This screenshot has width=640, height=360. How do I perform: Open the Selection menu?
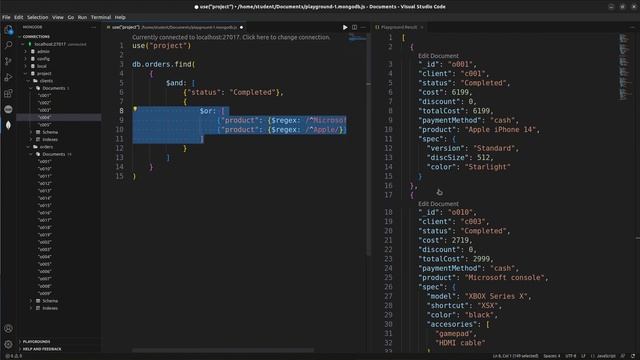38,17
